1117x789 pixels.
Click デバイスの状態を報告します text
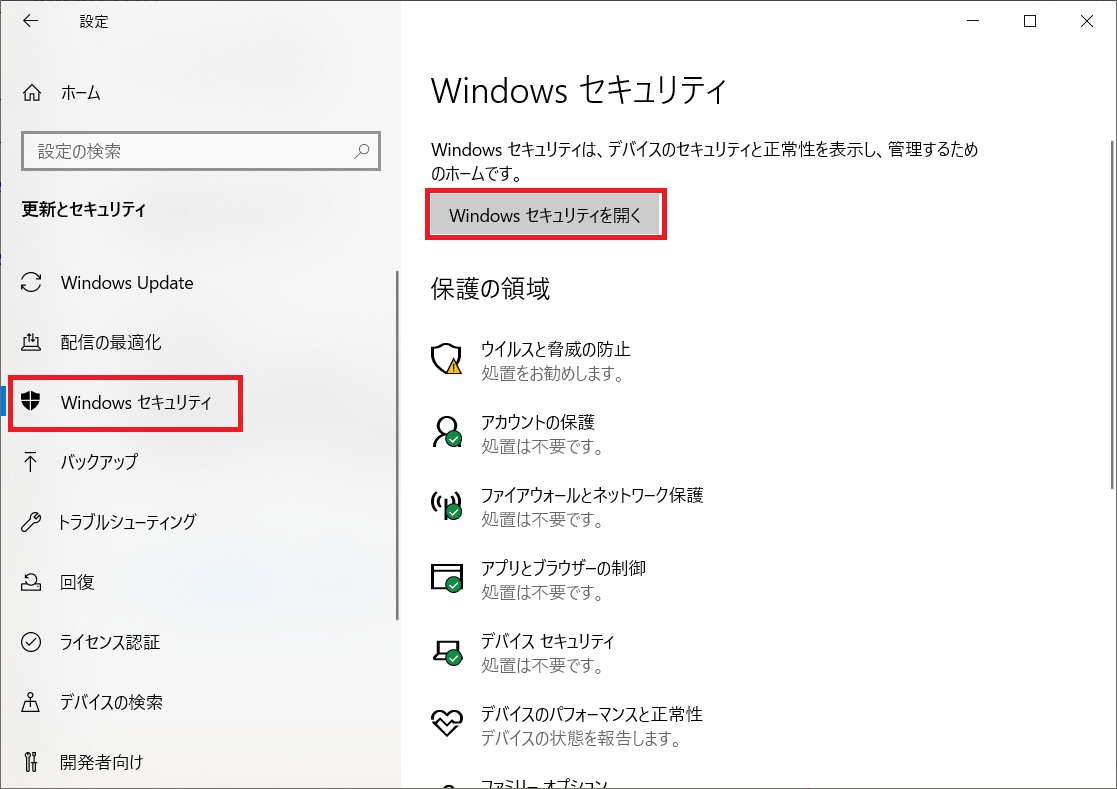point(581,738)
